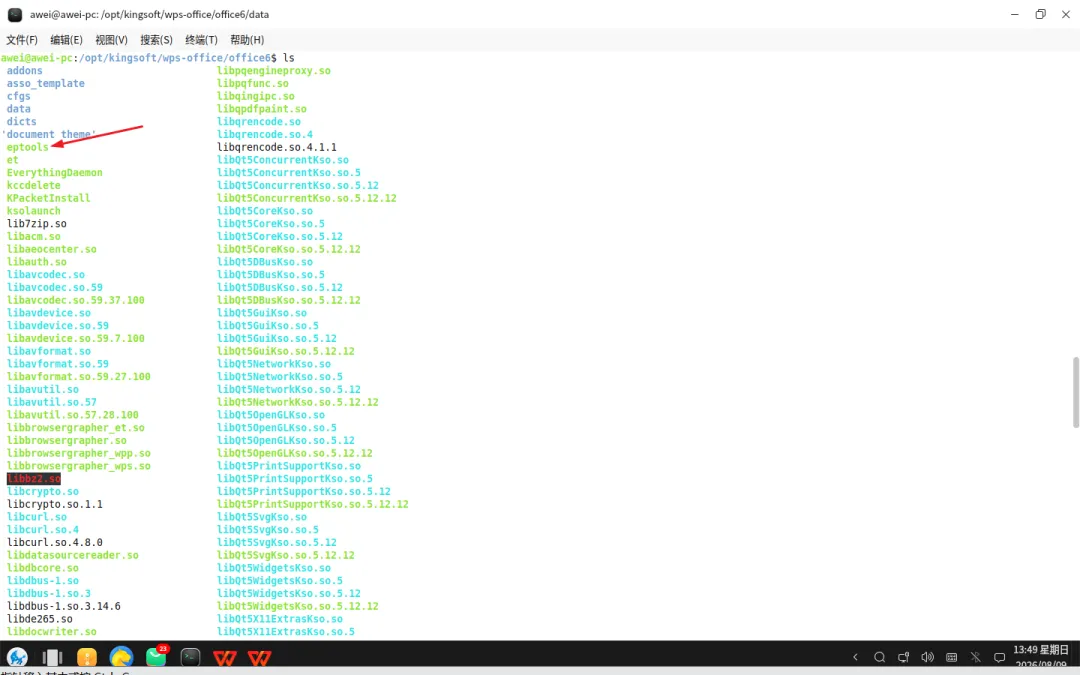Image resolution: width=1080 pixels, height=675 pixels.
Task: Click the libcurl.so.4.8.0 file name
Action: click(x=54, y=542)
